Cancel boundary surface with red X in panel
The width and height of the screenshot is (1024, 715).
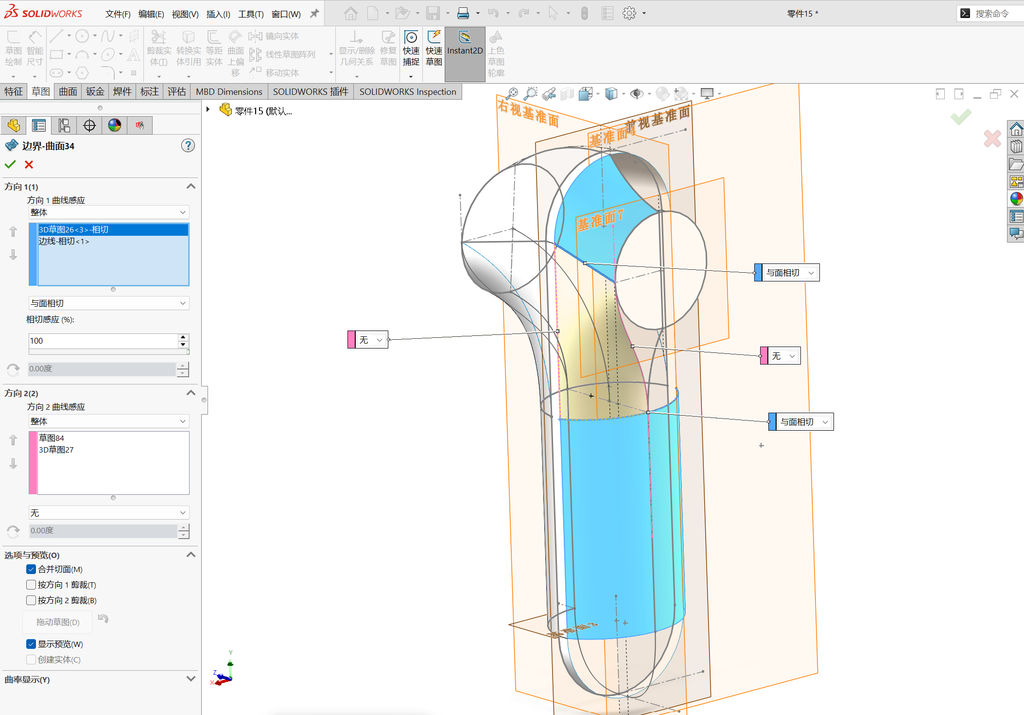(29, 165)
